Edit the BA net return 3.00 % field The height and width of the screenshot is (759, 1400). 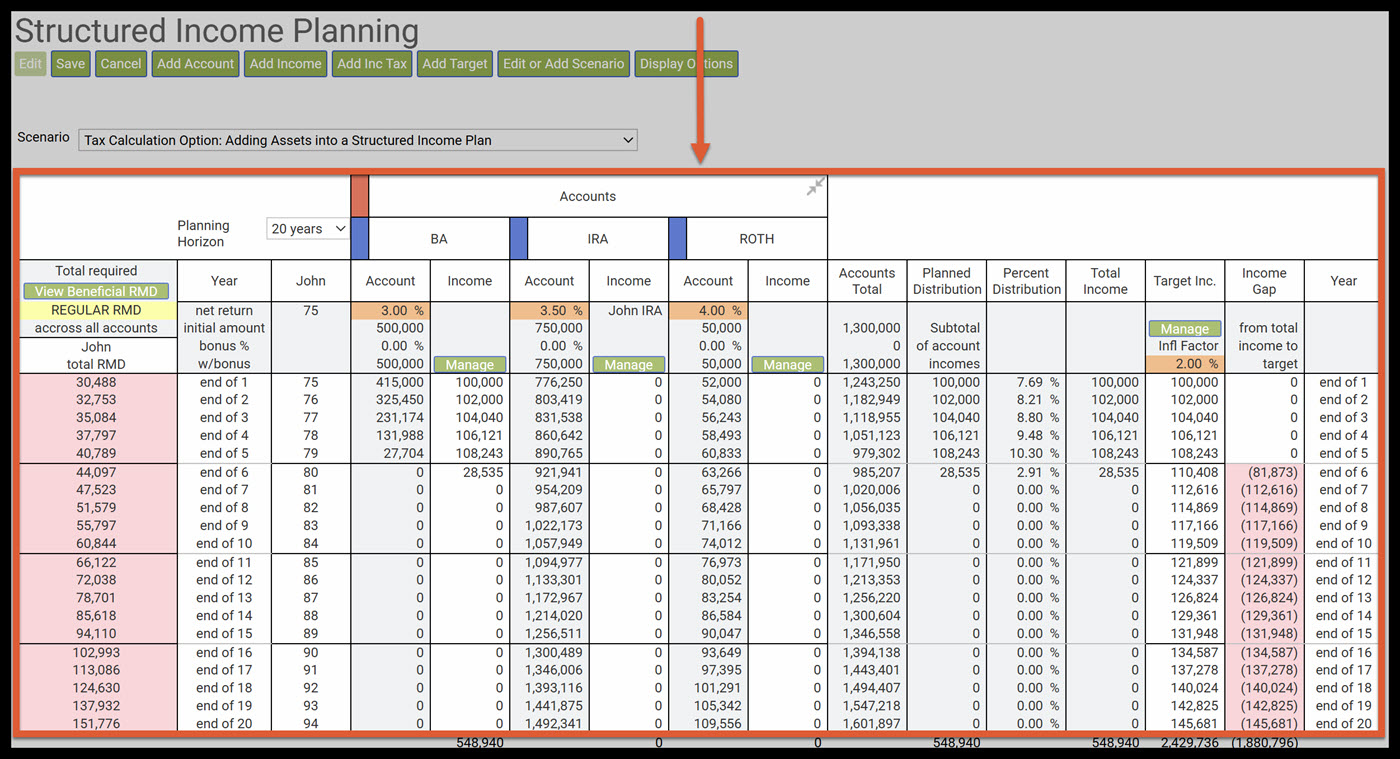[x=390, y=311]
